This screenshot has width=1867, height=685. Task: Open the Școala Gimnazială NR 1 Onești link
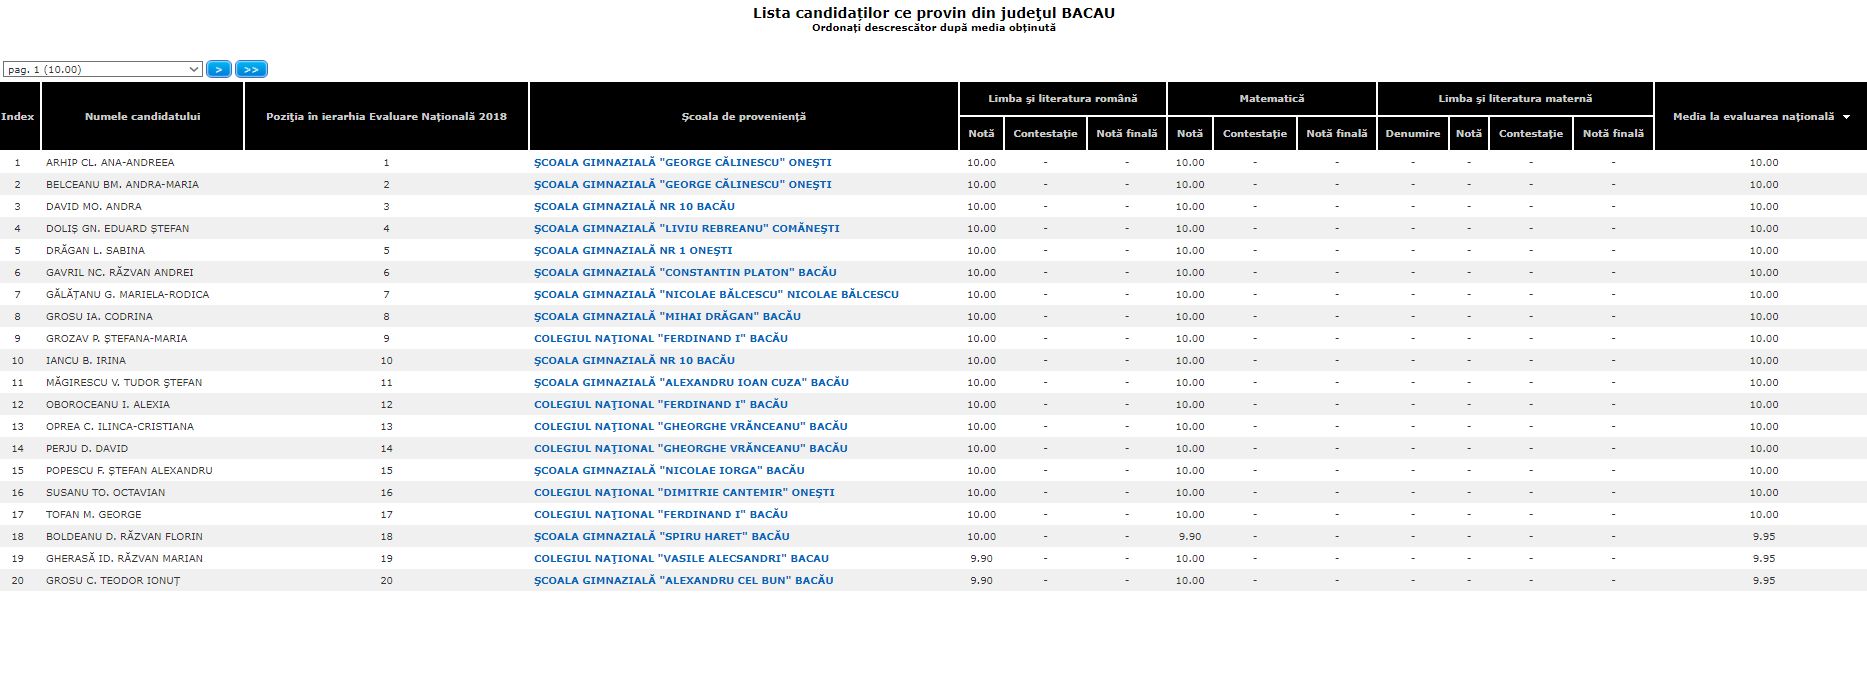633,251
